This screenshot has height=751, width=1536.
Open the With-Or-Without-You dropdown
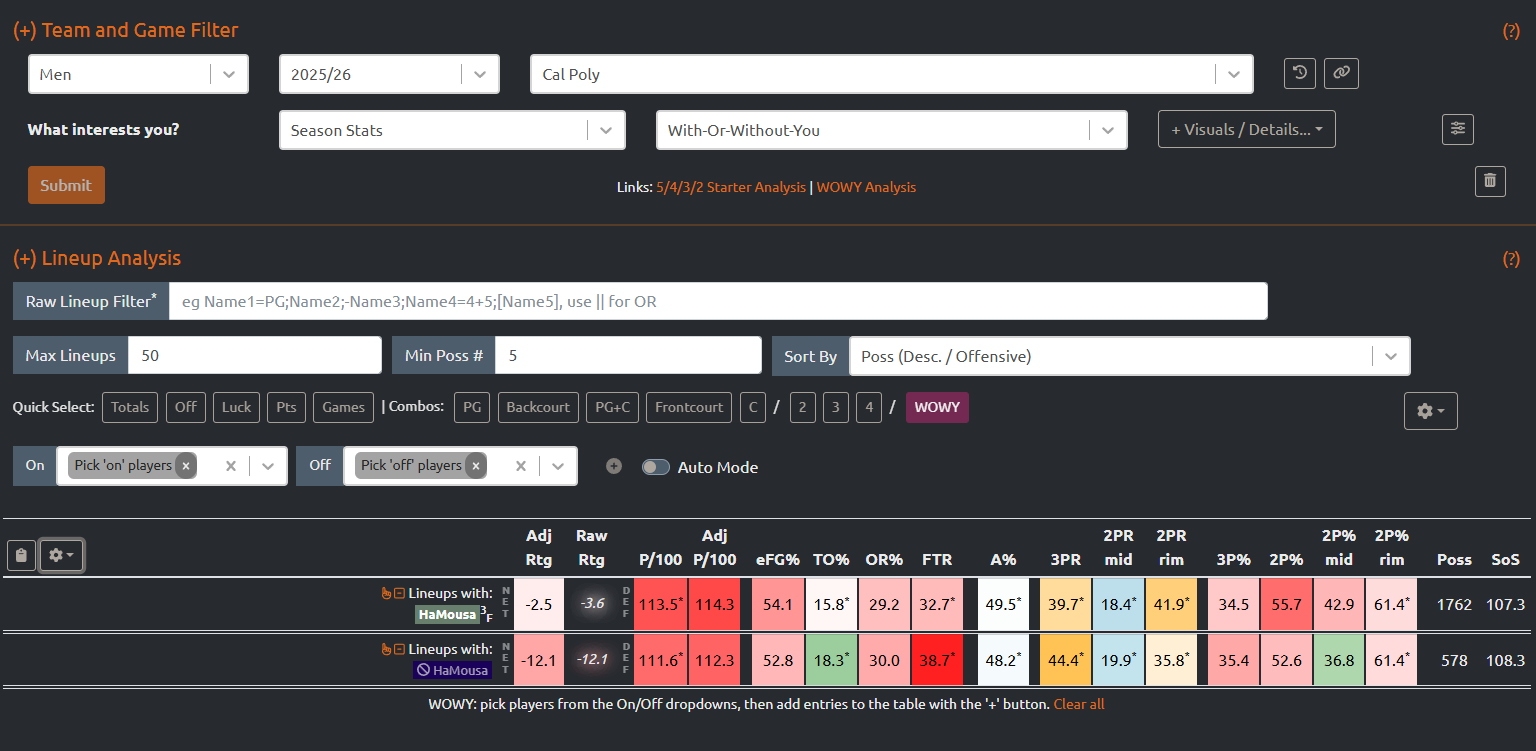(x=891, y=130)
